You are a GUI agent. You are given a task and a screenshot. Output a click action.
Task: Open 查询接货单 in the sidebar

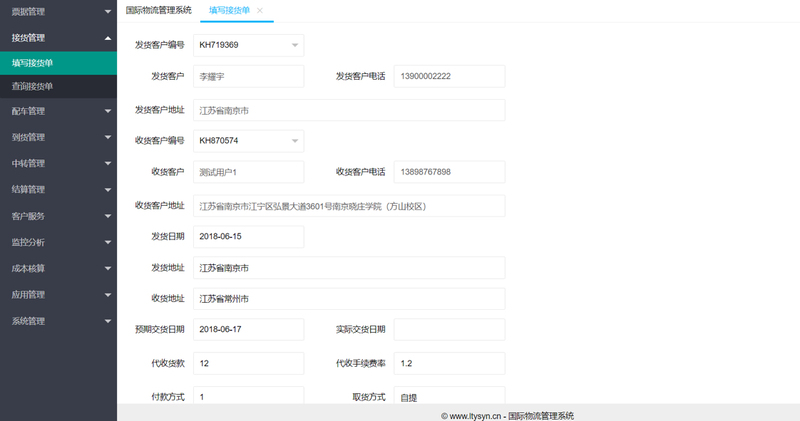[58, 86]
